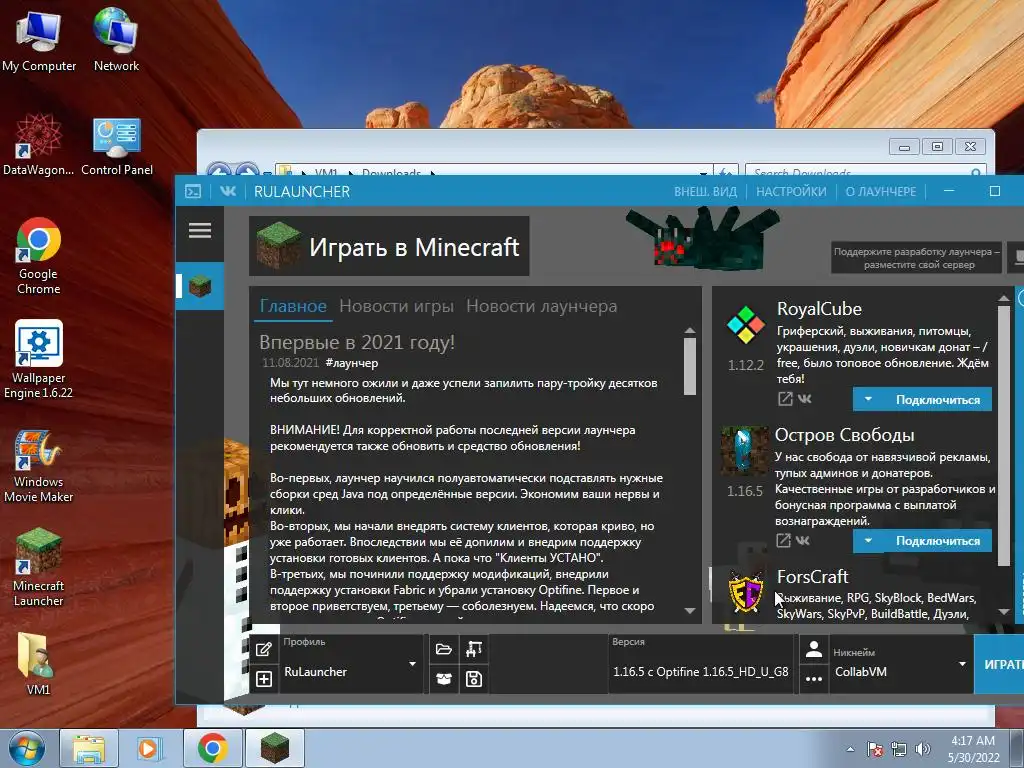This screenshot has width=1024, height=768.
Task: Add a new profile with plus icon
Action: (264, 679)
